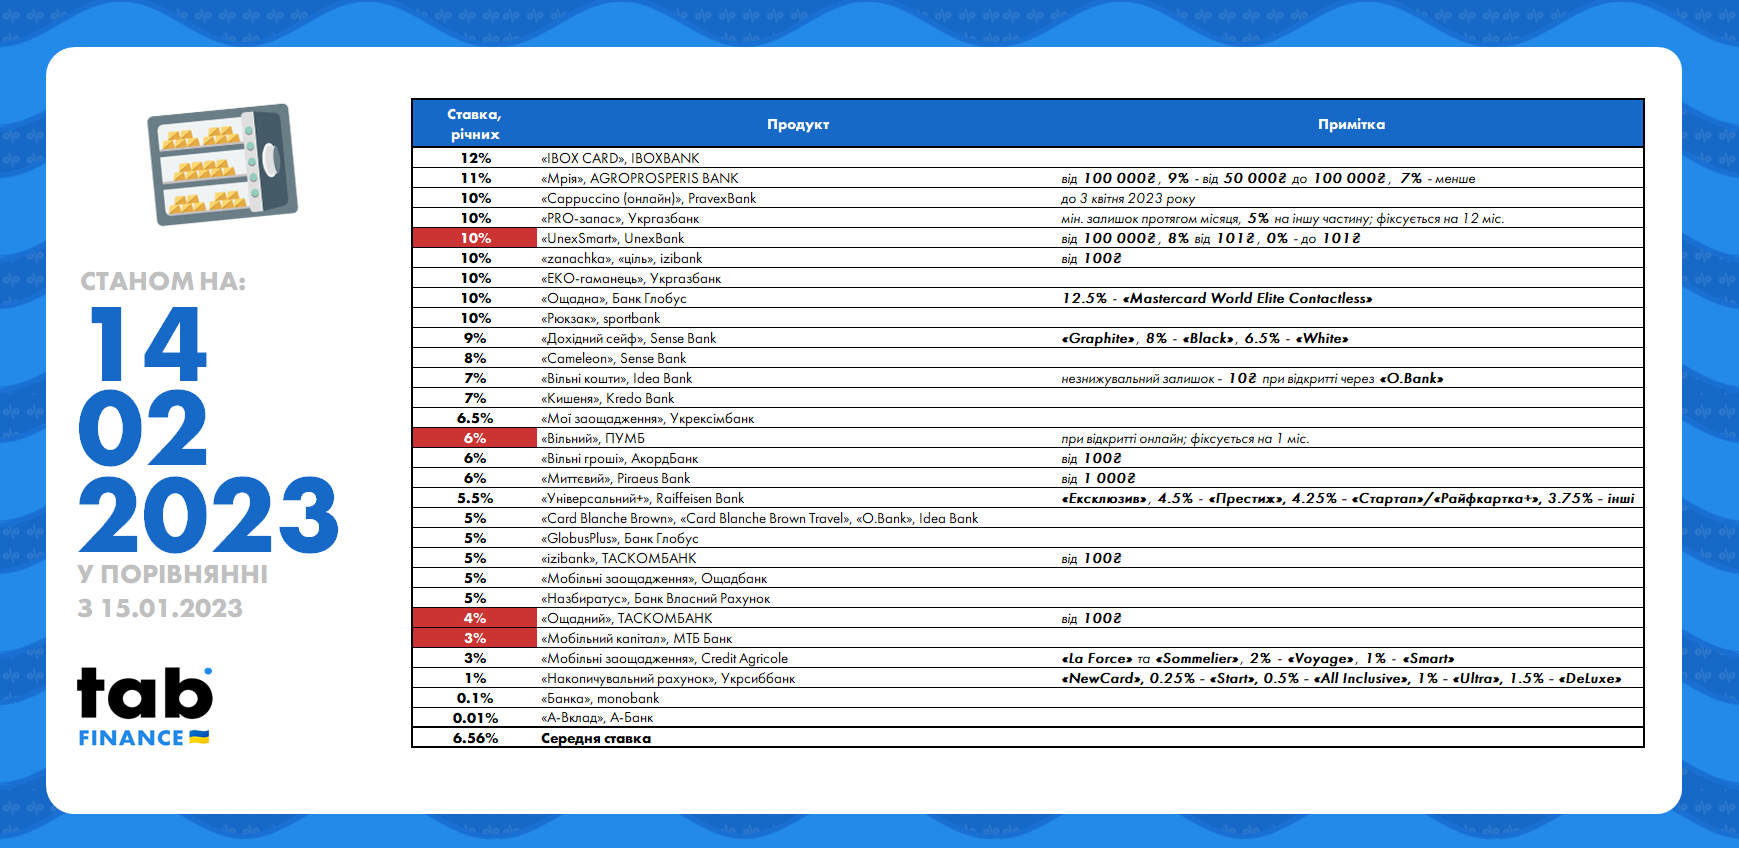Click the red 10% cell for UnexSmart
This screenshot has height=848, width=1739.
pos(475,238)
